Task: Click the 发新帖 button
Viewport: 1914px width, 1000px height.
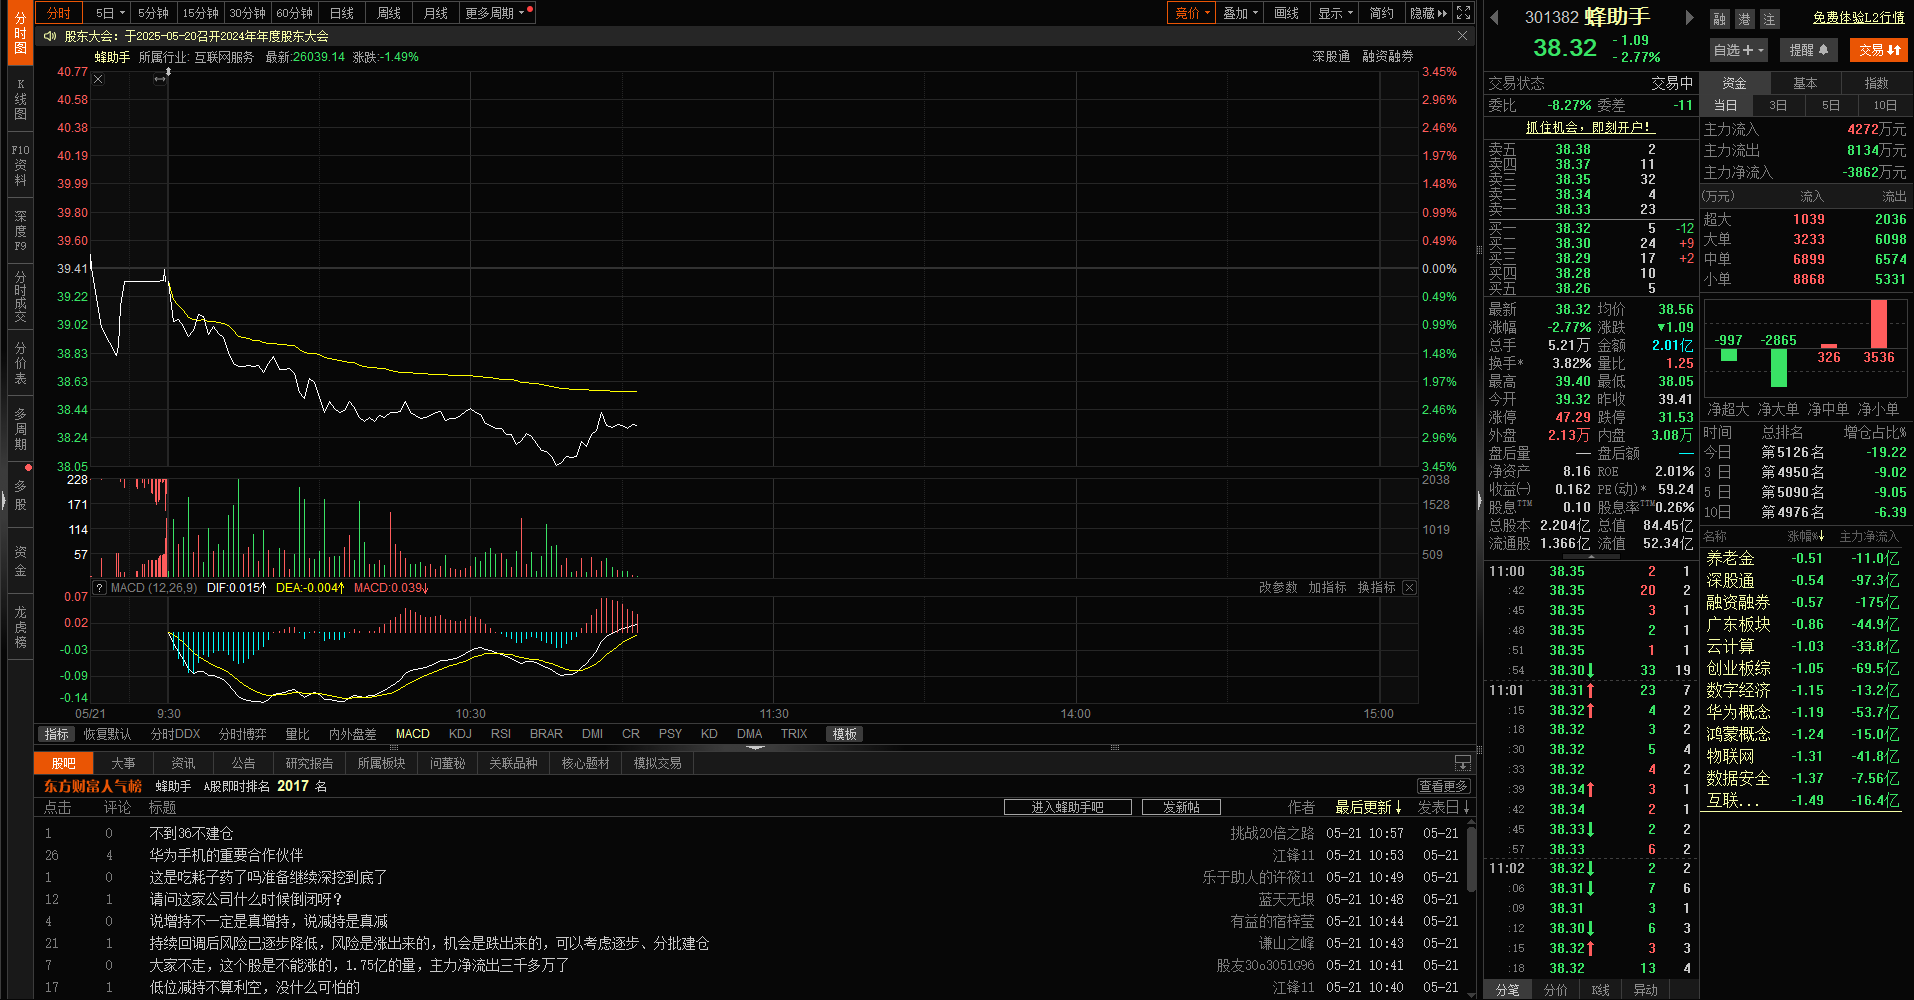Action: [1181, 807]
